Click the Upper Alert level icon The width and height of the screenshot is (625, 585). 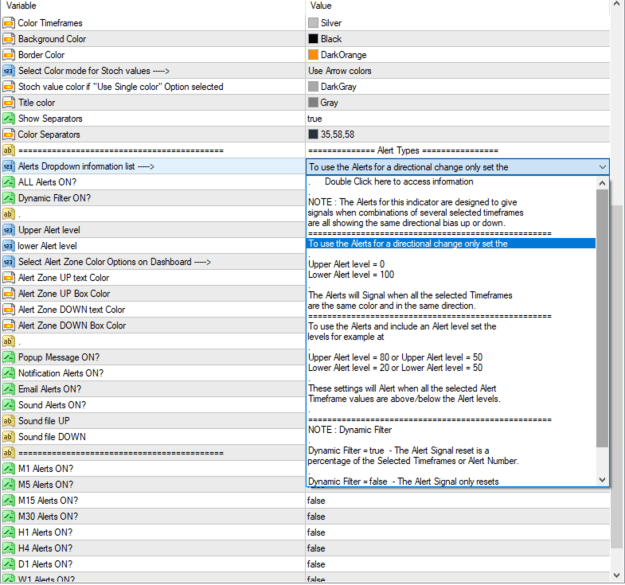(x=8, y=230)
